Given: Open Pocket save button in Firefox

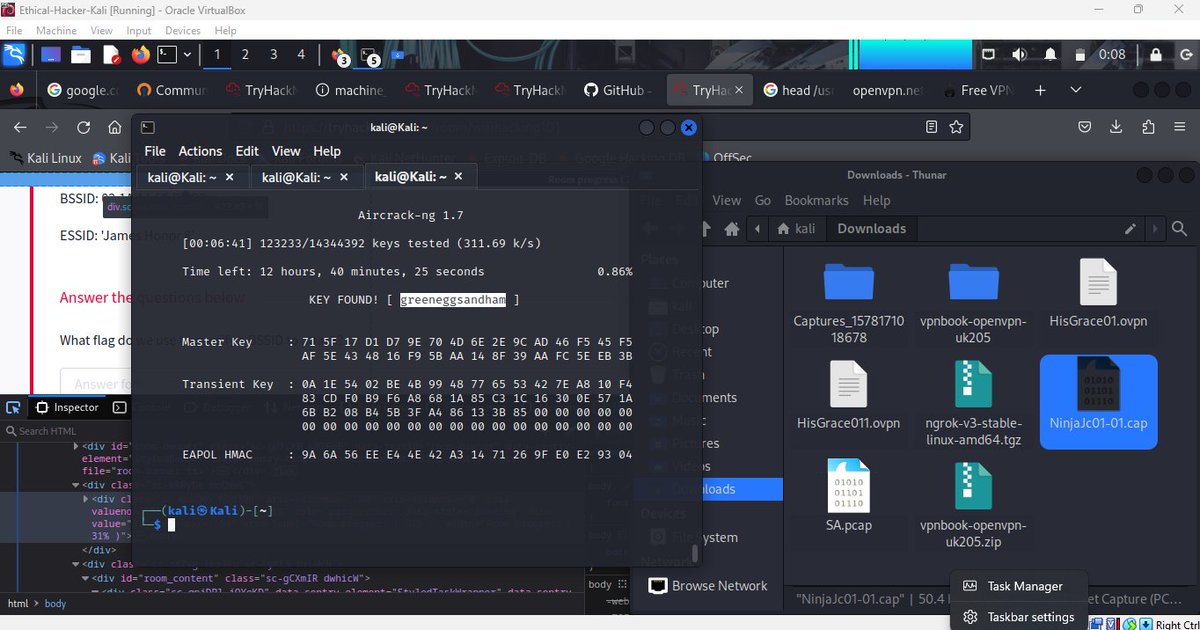Looking at the screenshot, I should pyautogui.click(x=1085, y=127).
